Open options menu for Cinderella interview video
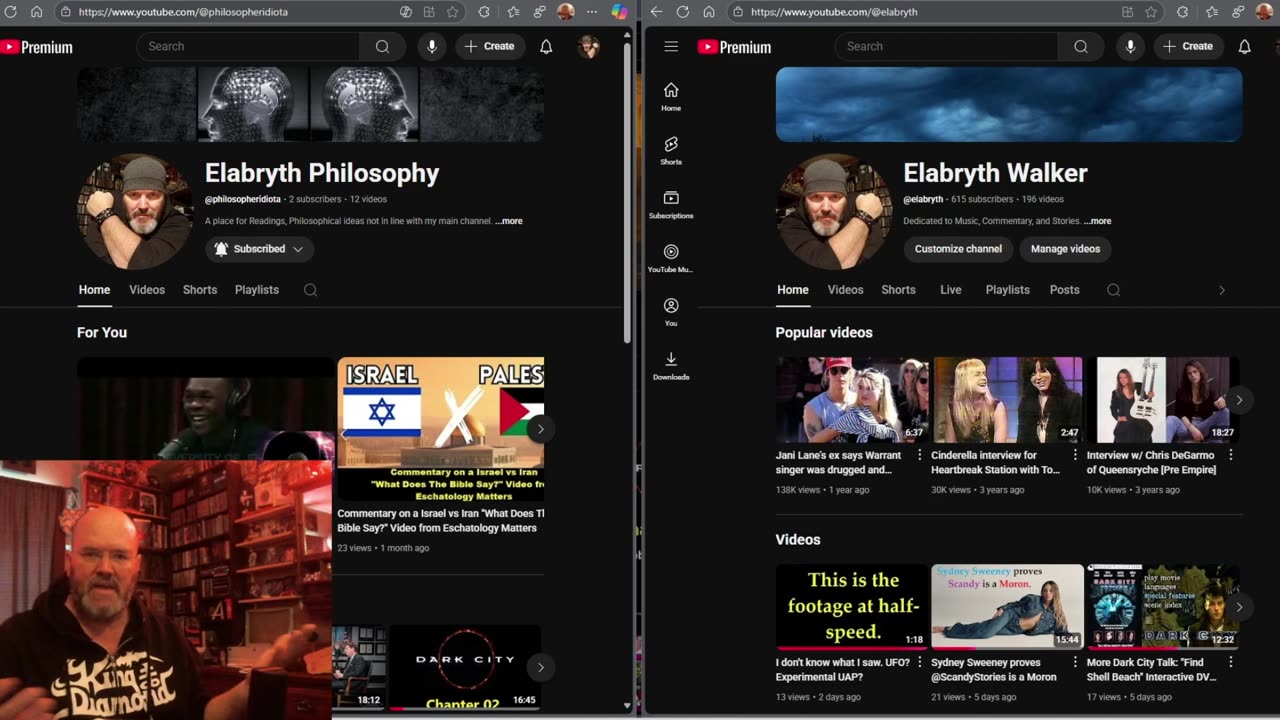The height and width of the screenshot is (720, 1280). (1075, 455)
